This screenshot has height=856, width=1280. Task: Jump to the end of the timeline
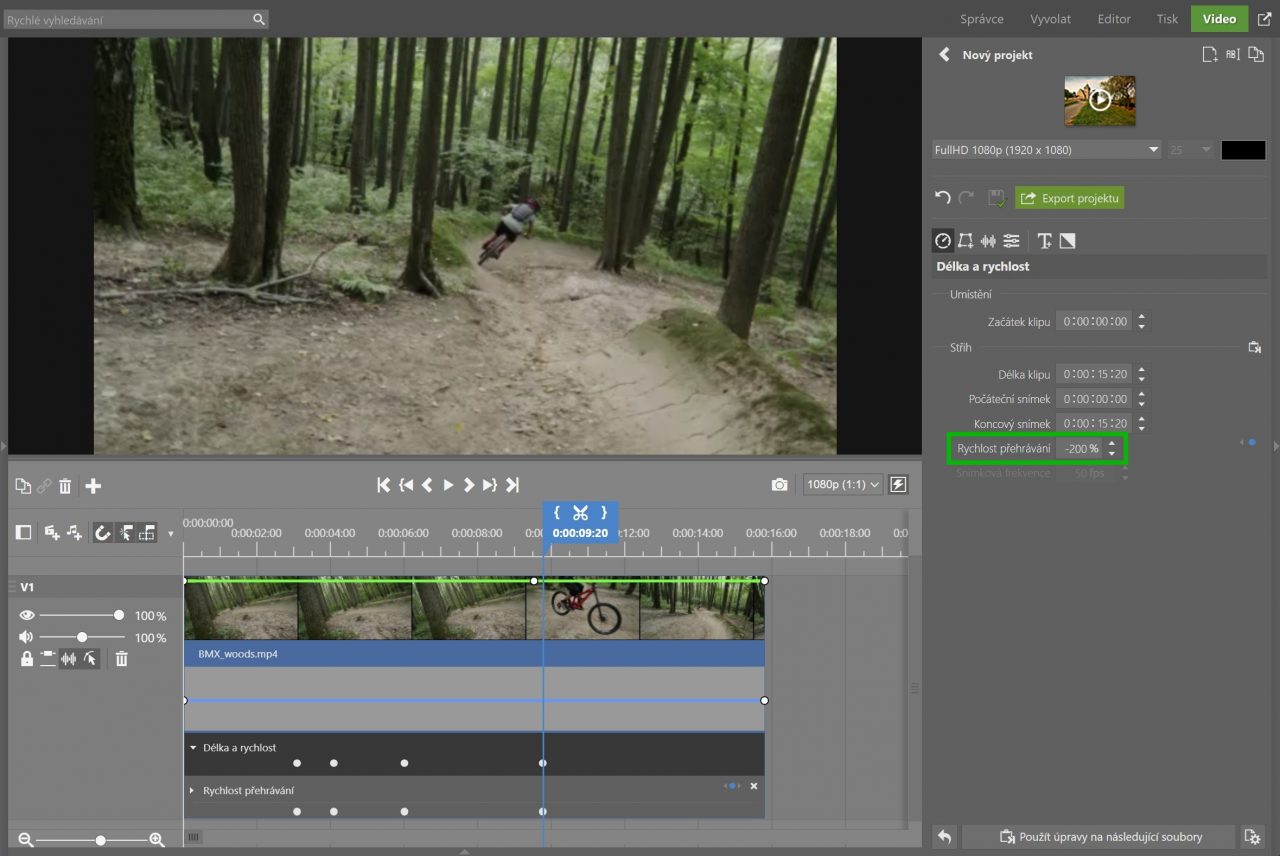[512, 485]
